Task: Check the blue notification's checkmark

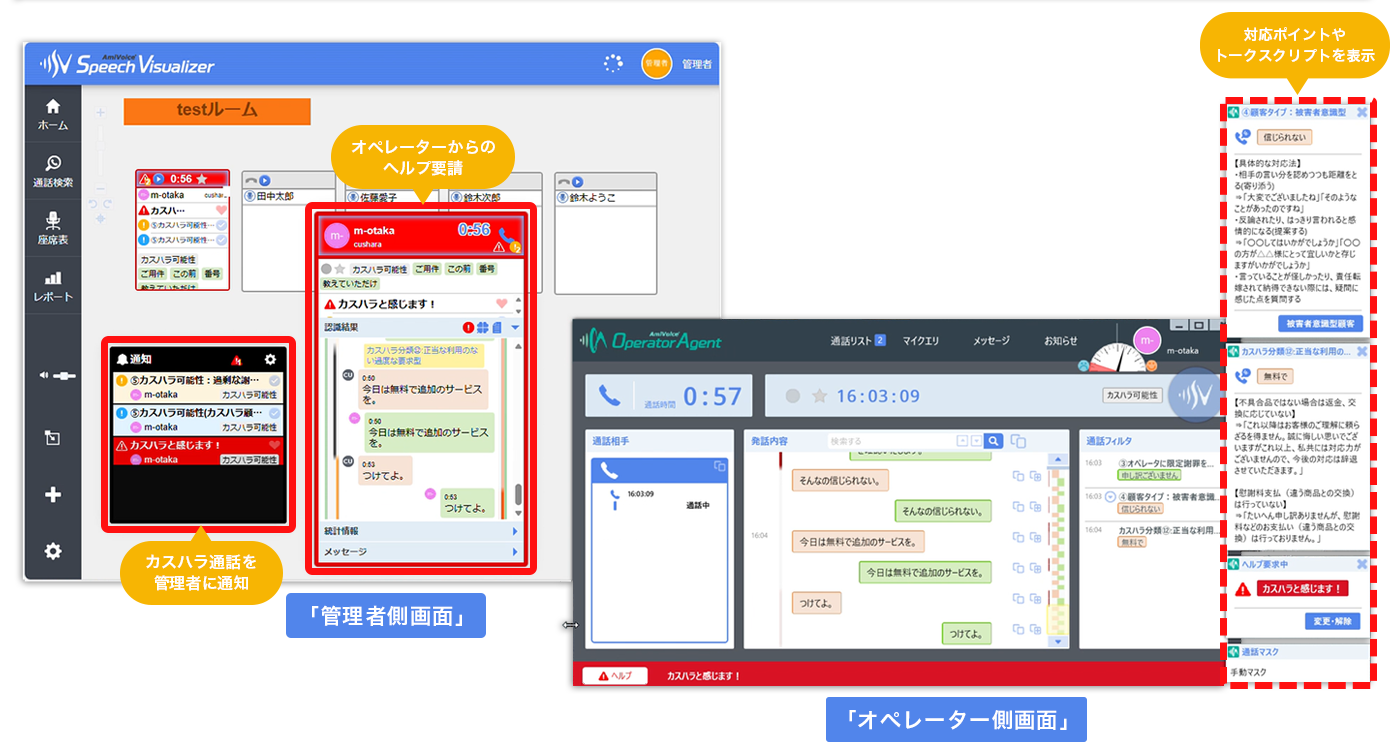Action: pyautogui.click(x=274, y=411)
